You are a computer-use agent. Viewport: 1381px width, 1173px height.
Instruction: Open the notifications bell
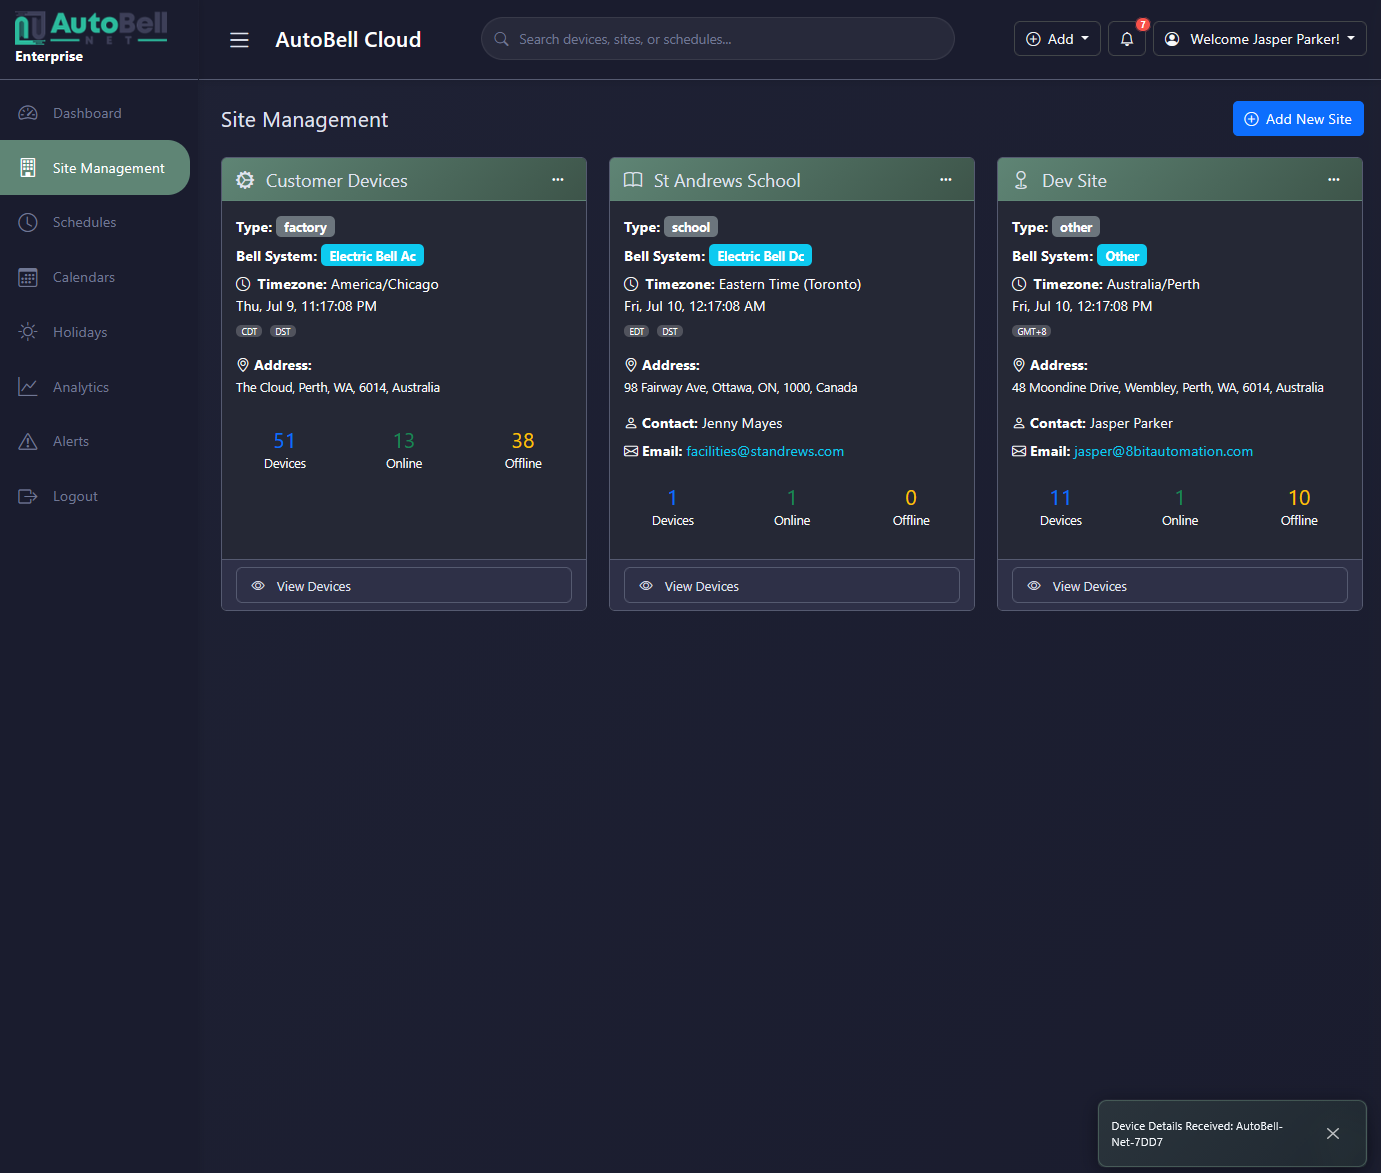coord(1127,39)
